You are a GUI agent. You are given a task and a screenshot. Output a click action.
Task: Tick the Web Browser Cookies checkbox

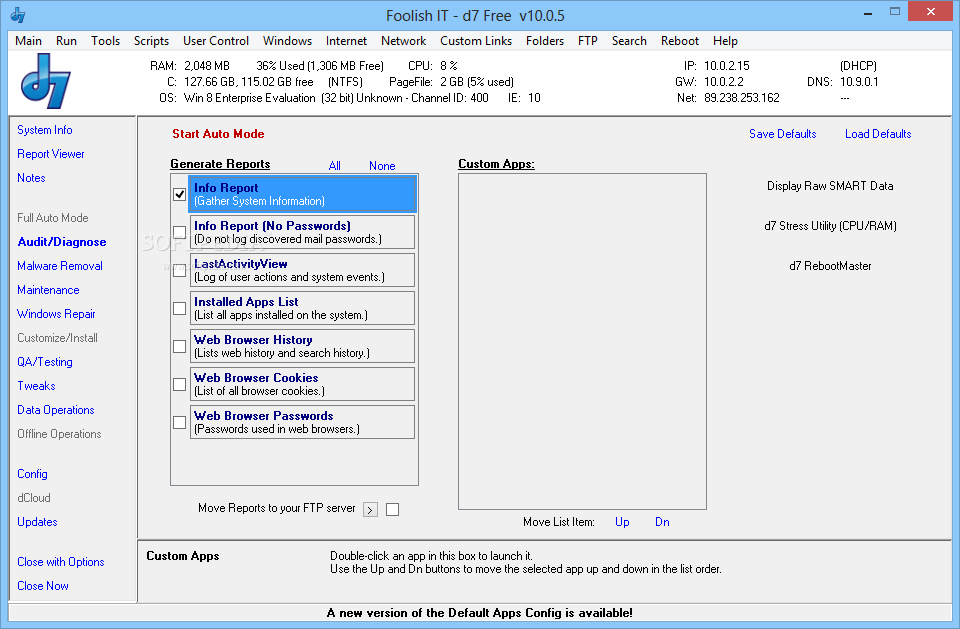tap(179, 384)
